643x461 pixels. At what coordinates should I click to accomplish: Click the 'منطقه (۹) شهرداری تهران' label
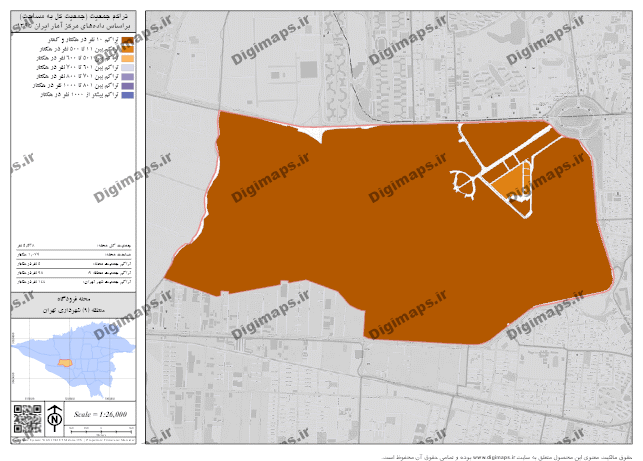click(x=73, y=310)
